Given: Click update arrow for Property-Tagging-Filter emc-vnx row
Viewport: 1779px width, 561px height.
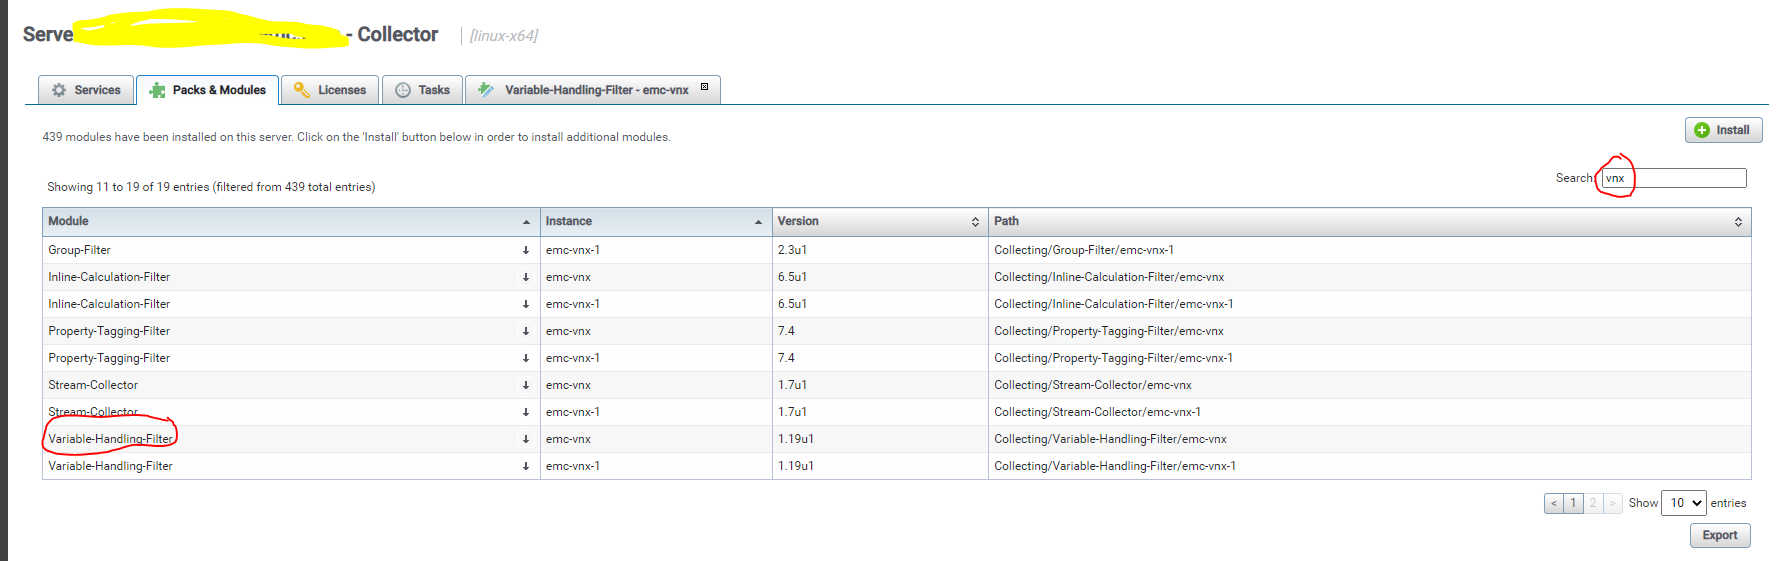Looking at the screenshot, I should (526, 331).
